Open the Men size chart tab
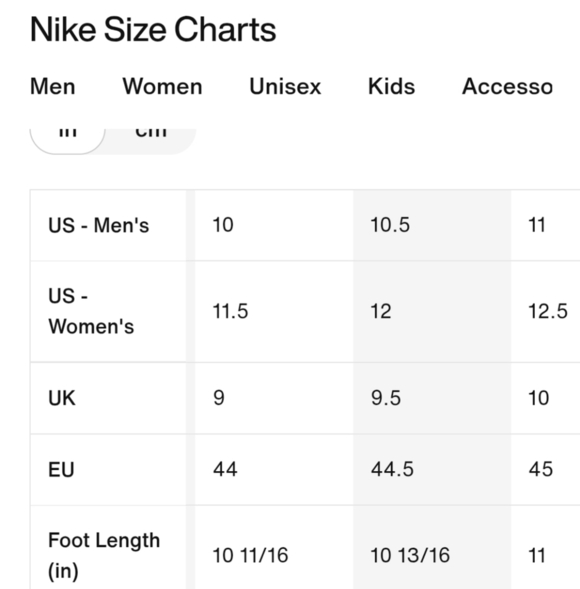This screenshot has height=589, width=580. tap(53, 87)
